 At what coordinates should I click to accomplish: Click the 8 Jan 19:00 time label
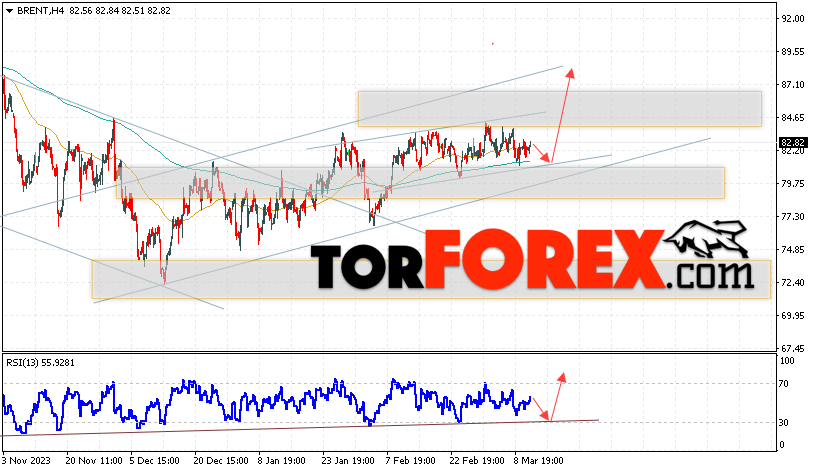click(x=282, y=461)
